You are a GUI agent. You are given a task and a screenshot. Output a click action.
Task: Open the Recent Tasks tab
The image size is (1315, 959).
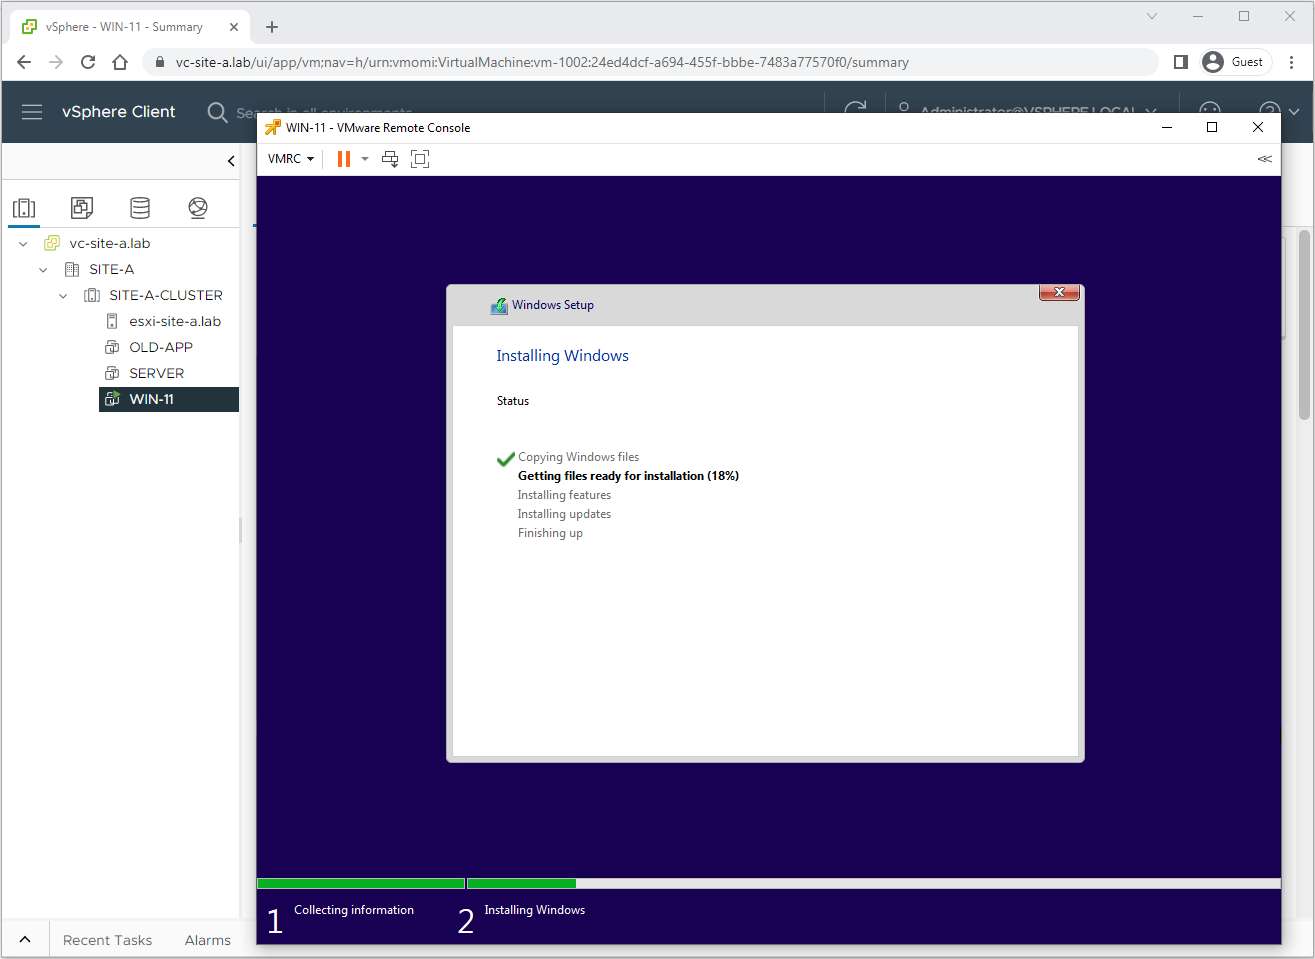[x=107, y=940]
